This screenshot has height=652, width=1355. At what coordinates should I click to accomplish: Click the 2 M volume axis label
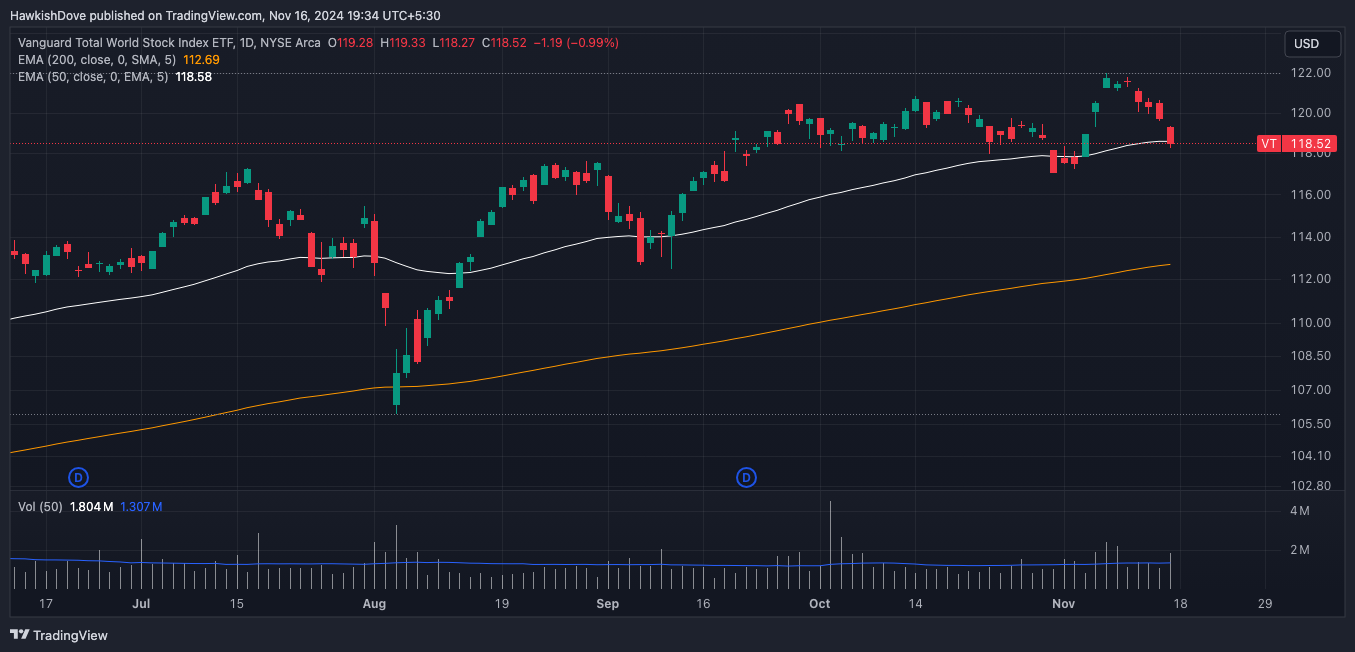tap(1300, 550)
